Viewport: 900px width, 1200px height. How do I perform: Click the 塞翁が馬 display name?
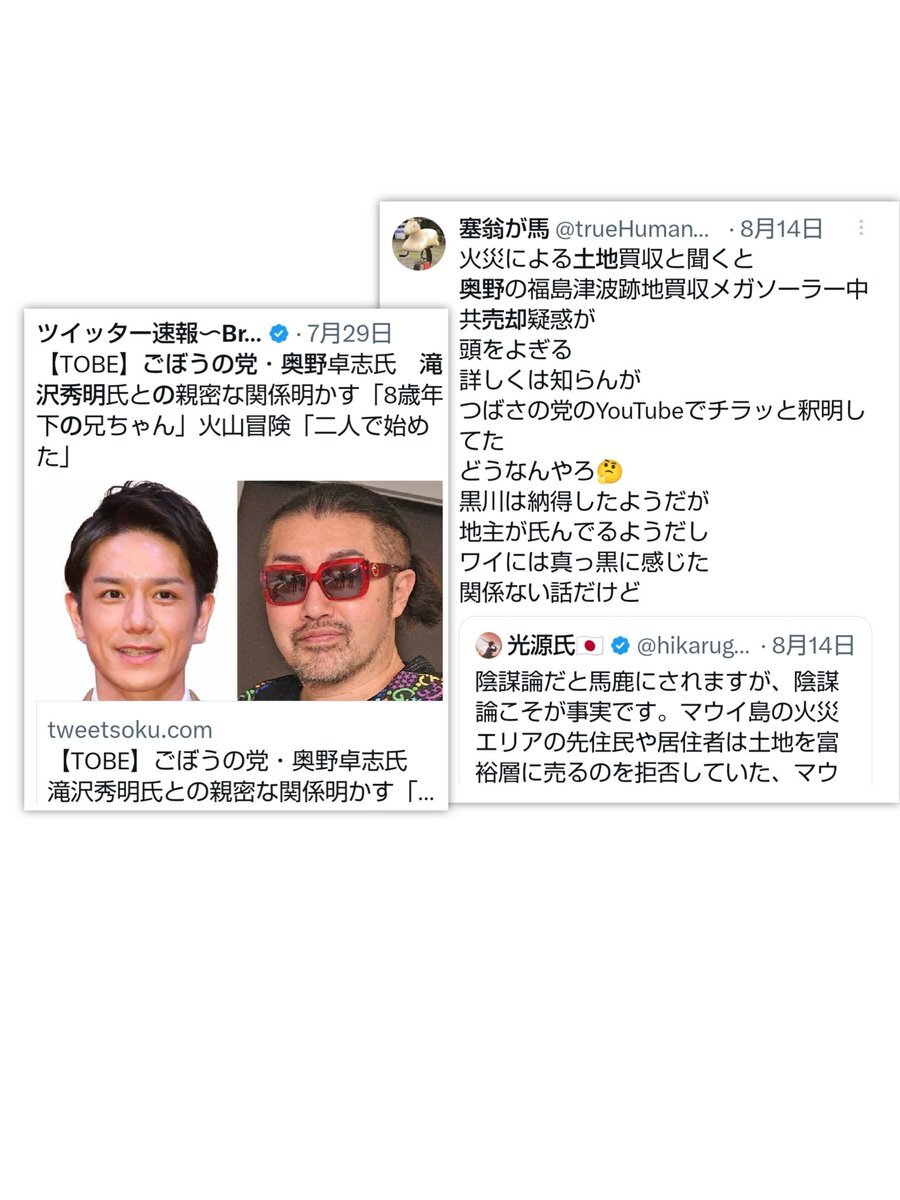tap(504, 229)
